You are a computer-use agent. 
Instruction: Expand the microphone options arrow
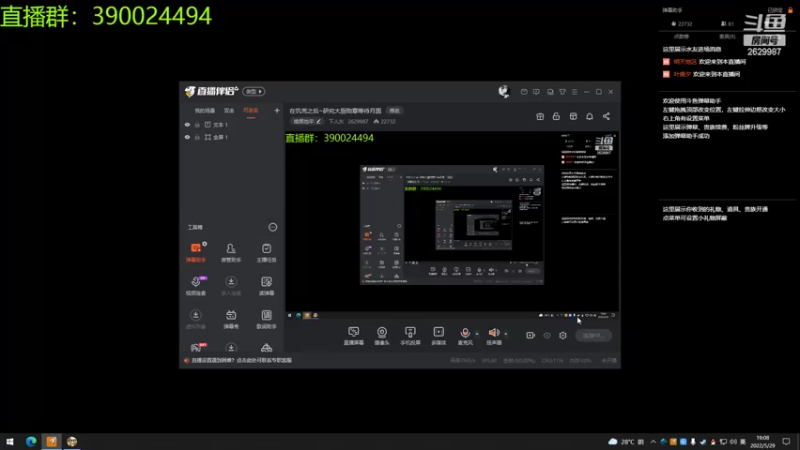(477, 334)
